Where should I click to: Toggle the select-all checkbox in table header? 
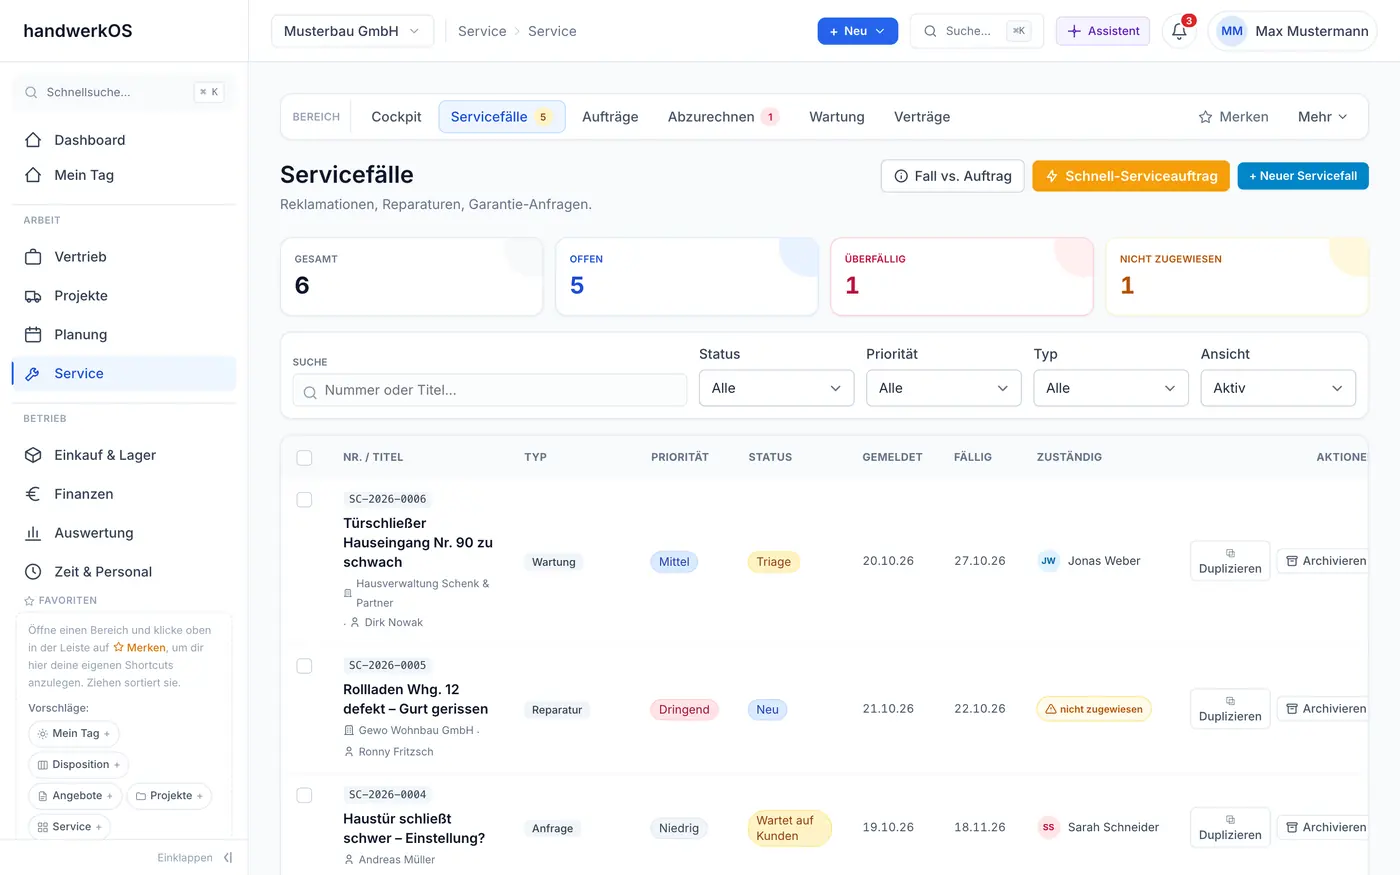[304, 458]
